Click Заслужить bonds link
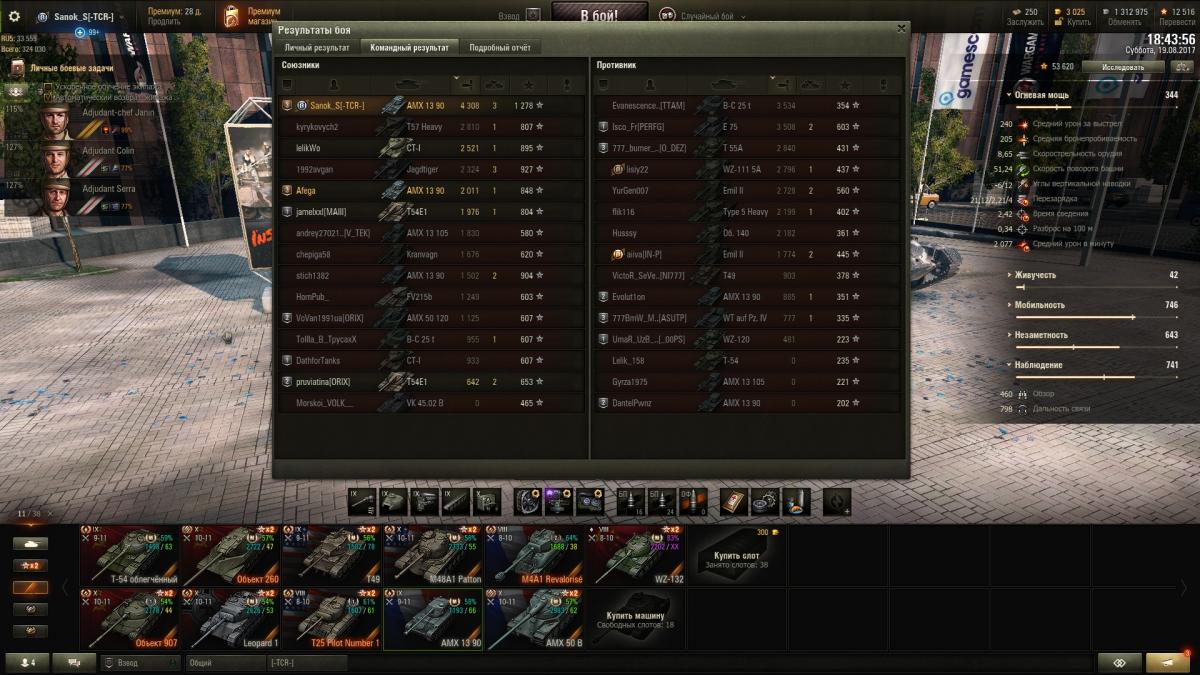The image size is (1200, 675). click(1025, 21)
